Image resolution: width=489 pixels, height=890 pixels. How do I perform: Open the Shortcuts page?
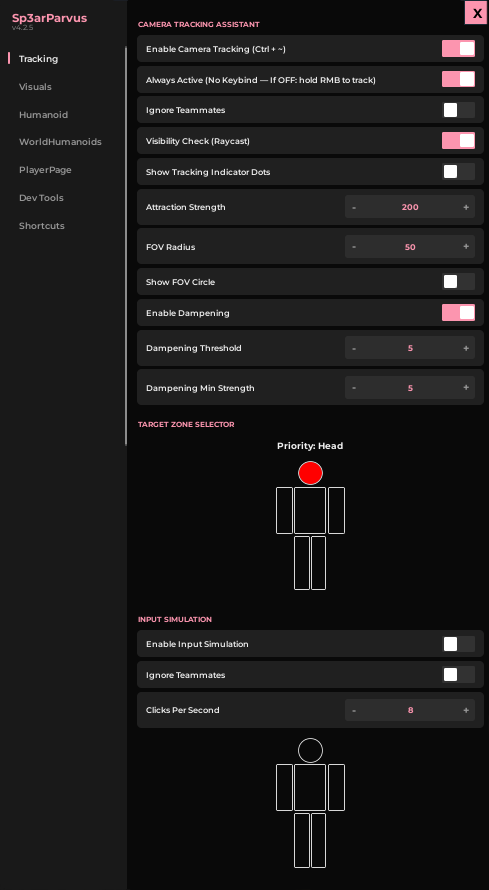[41, 225]
